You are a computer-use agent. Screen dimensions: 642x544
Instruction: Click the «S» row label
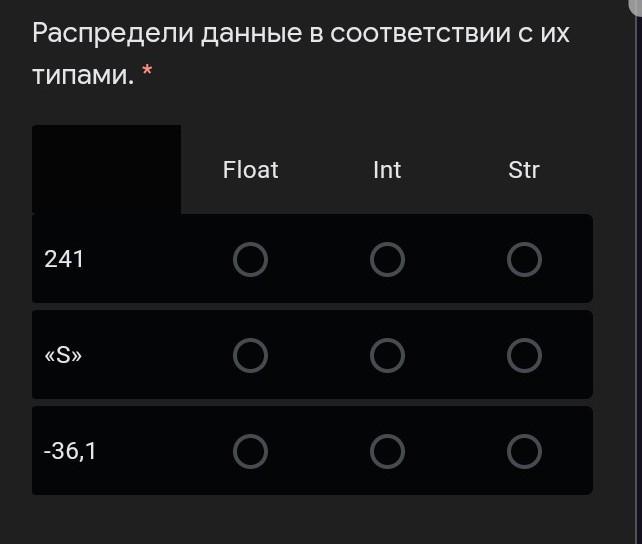63,355
